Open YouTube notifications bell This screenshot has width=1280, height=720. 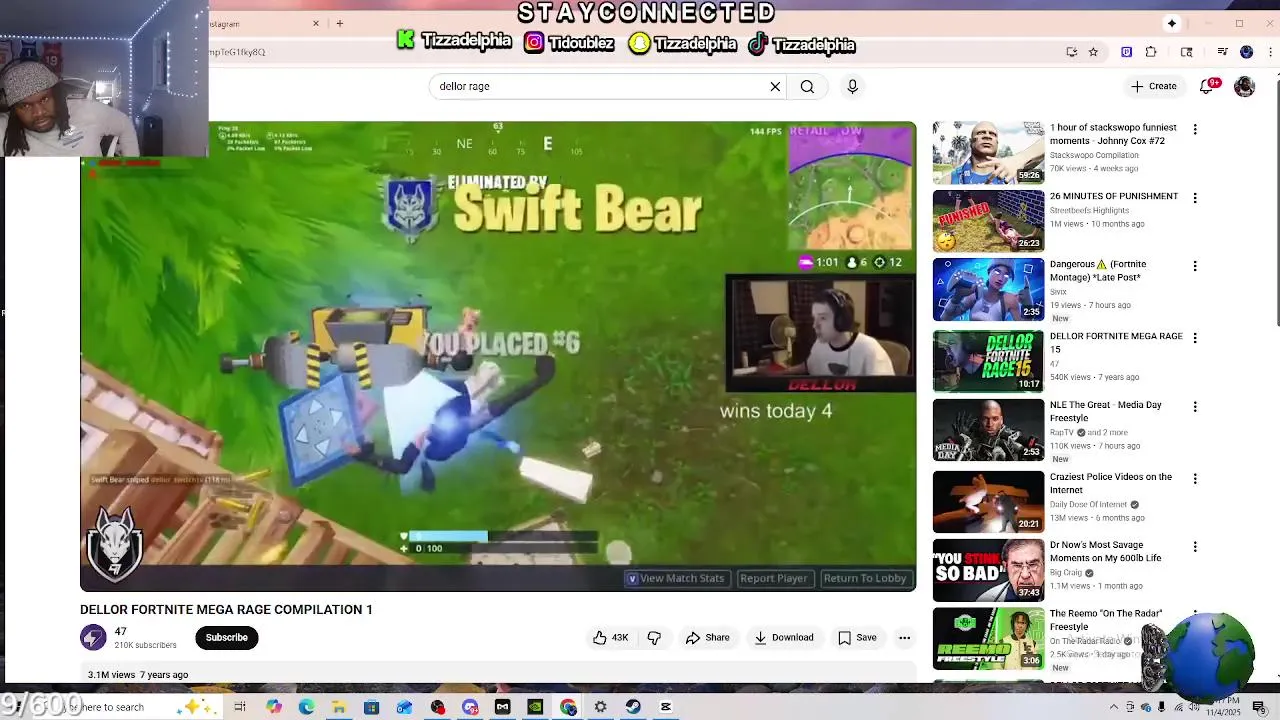(1207, 87)
